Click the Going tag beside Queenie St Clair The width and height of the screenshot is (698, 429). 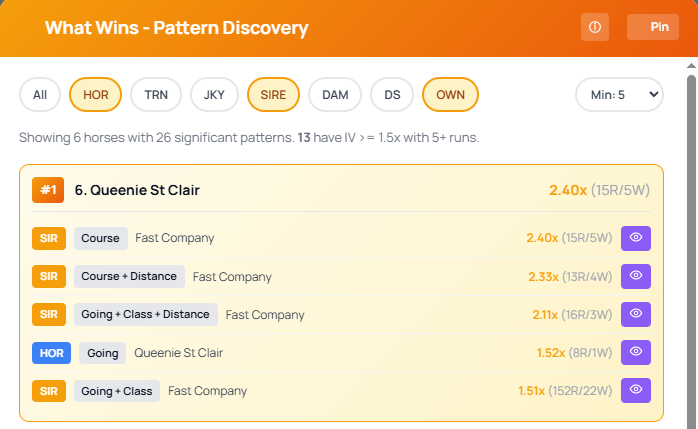point(103,353)
